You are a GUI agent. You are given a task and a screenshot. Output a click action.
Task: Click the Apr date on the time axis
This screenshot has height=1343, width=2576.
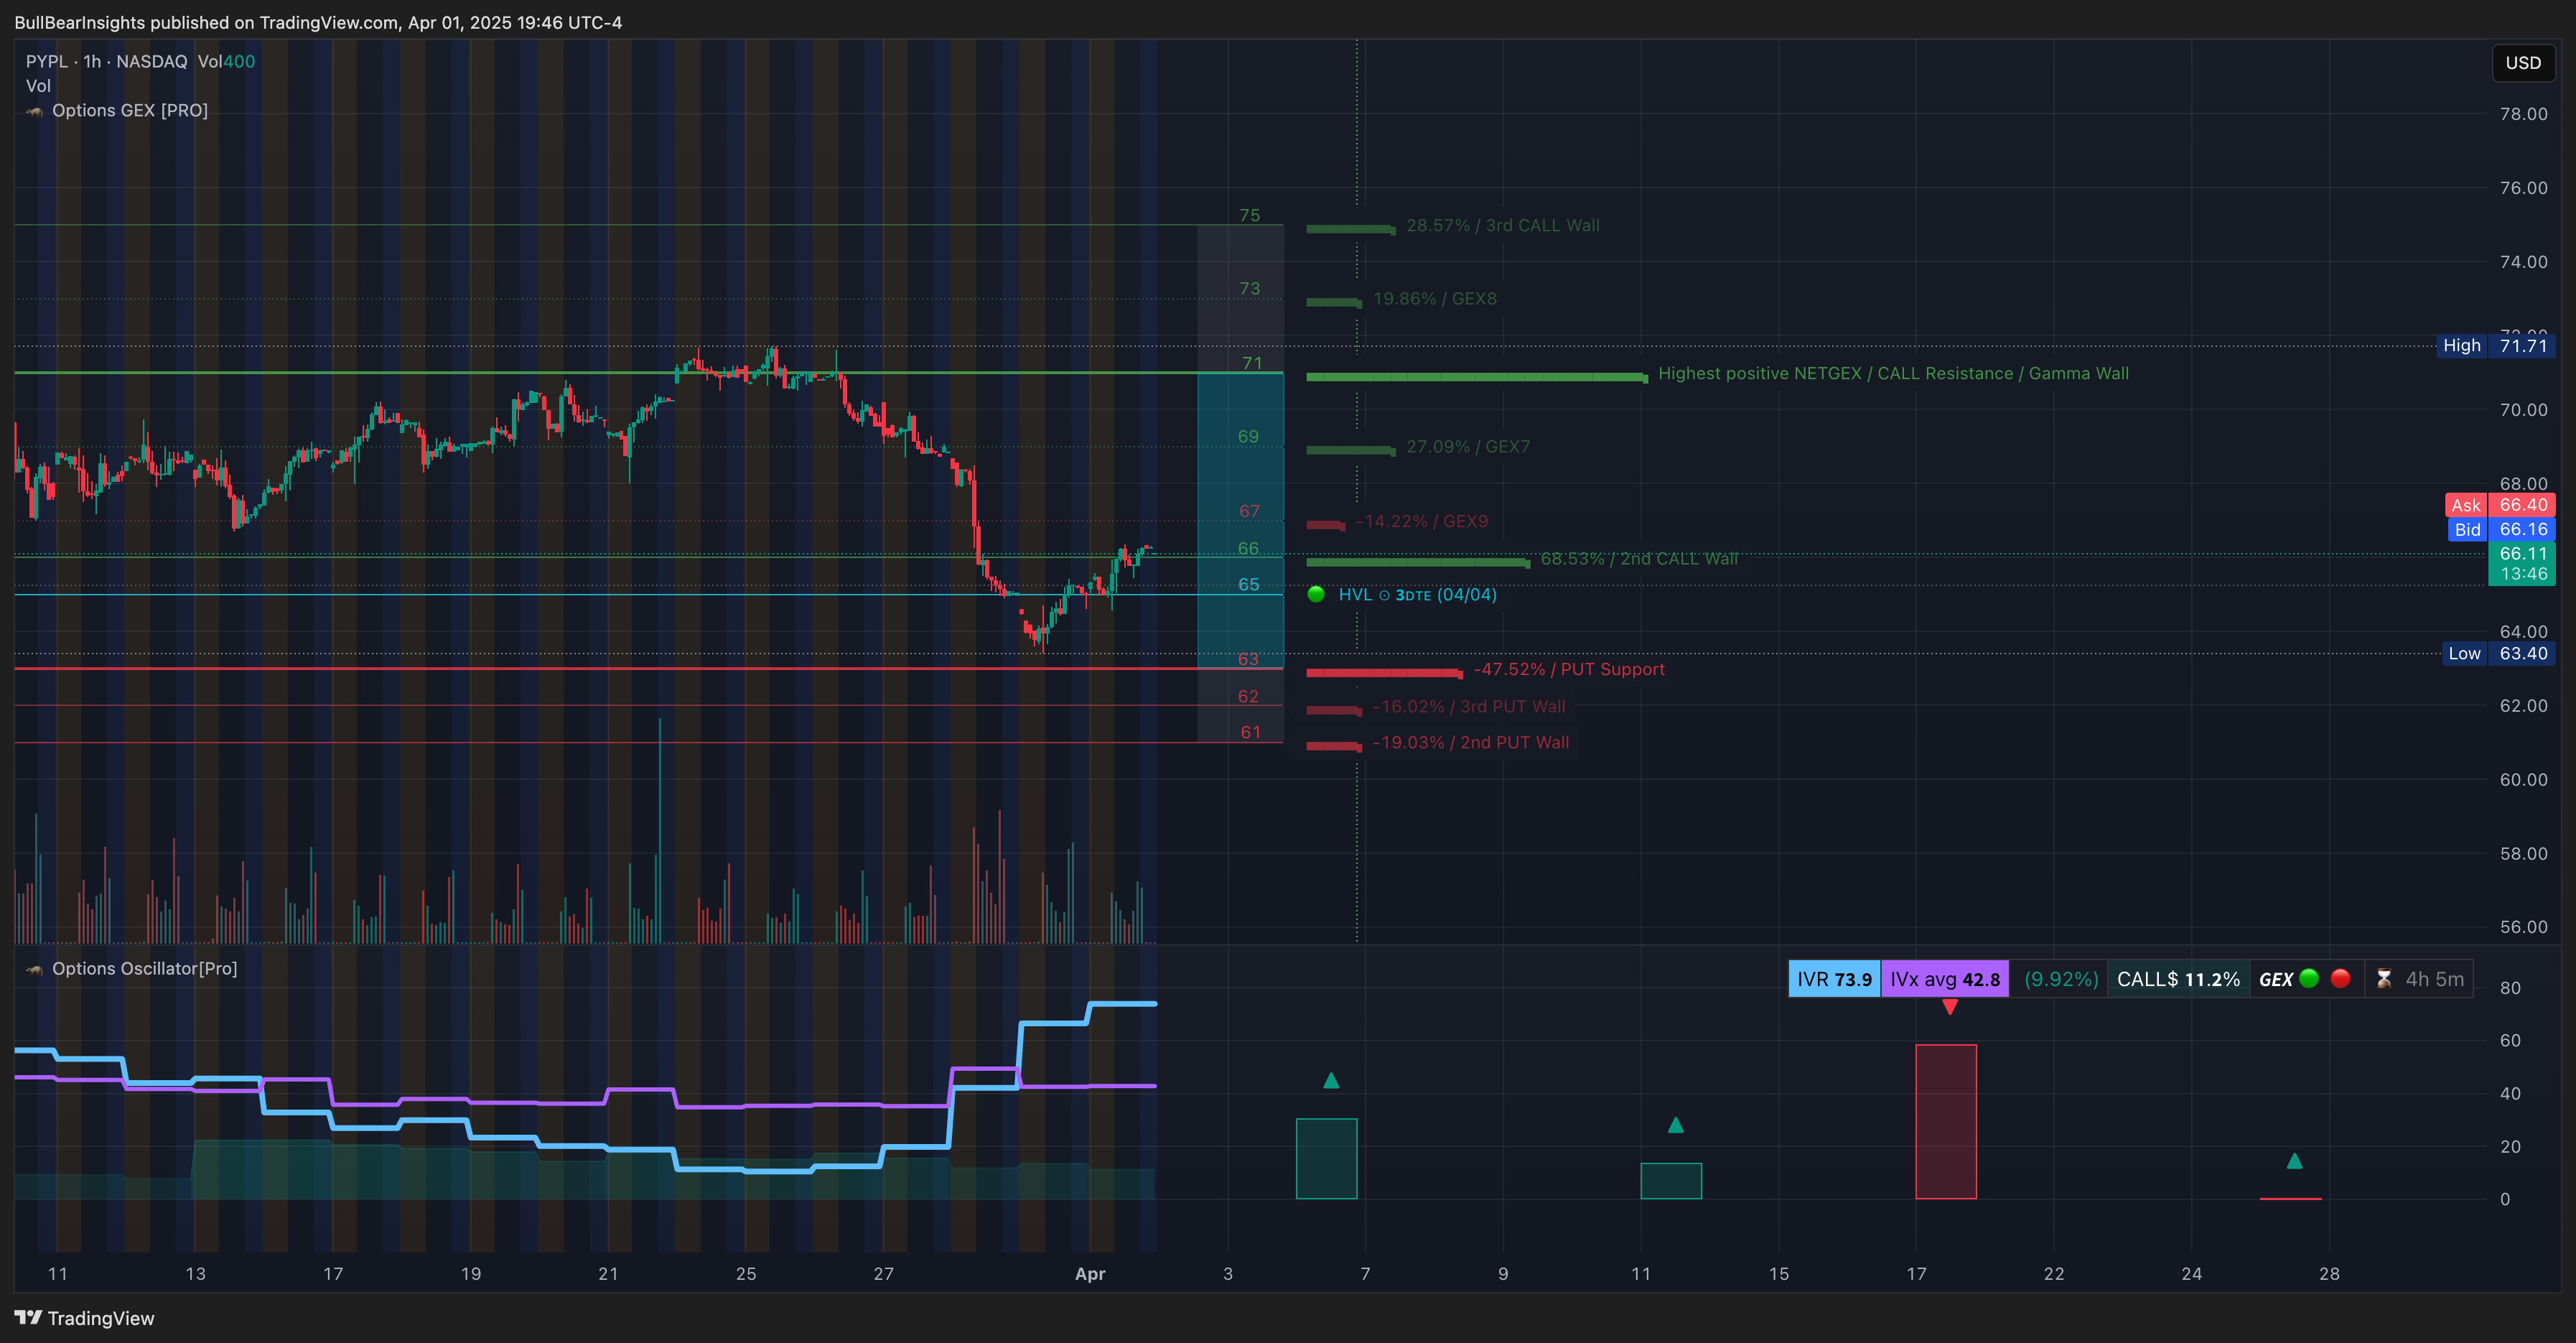(x=1090, y=1273)
